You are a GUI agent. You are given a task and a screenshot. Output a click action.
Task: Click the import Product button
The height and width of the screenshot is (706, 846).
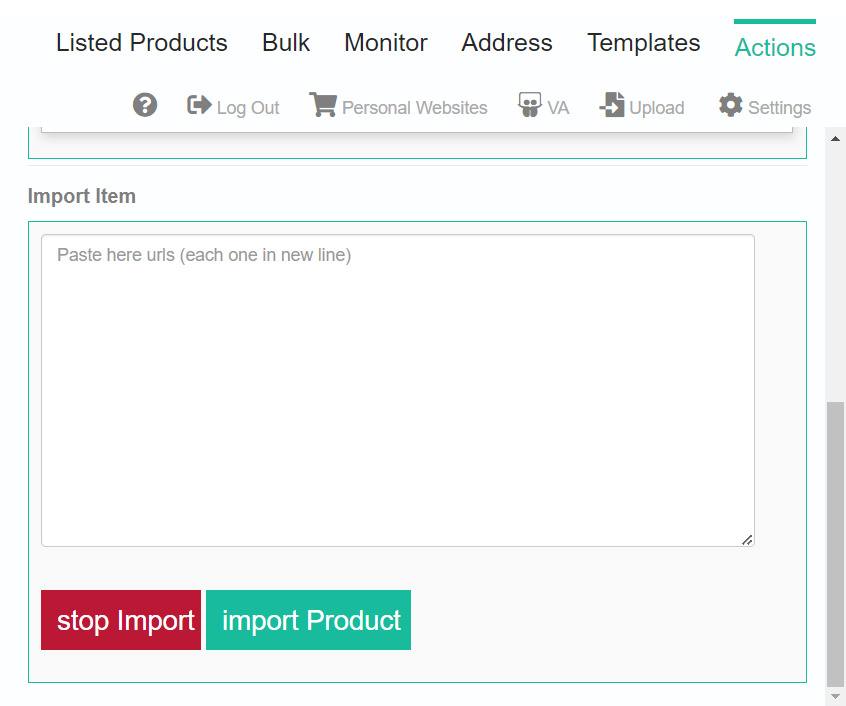pos(309,620)
